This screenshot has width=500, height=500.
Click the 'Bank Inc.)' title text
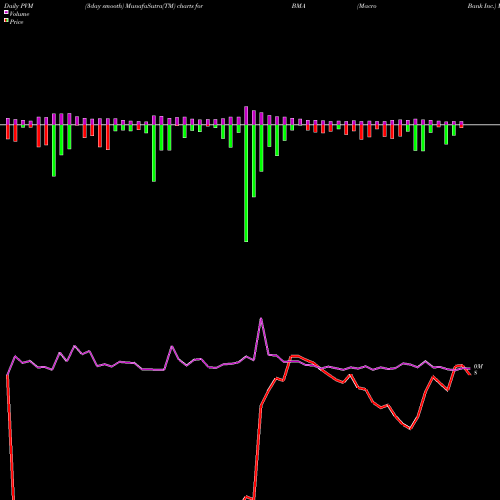(x=482, y=6)
